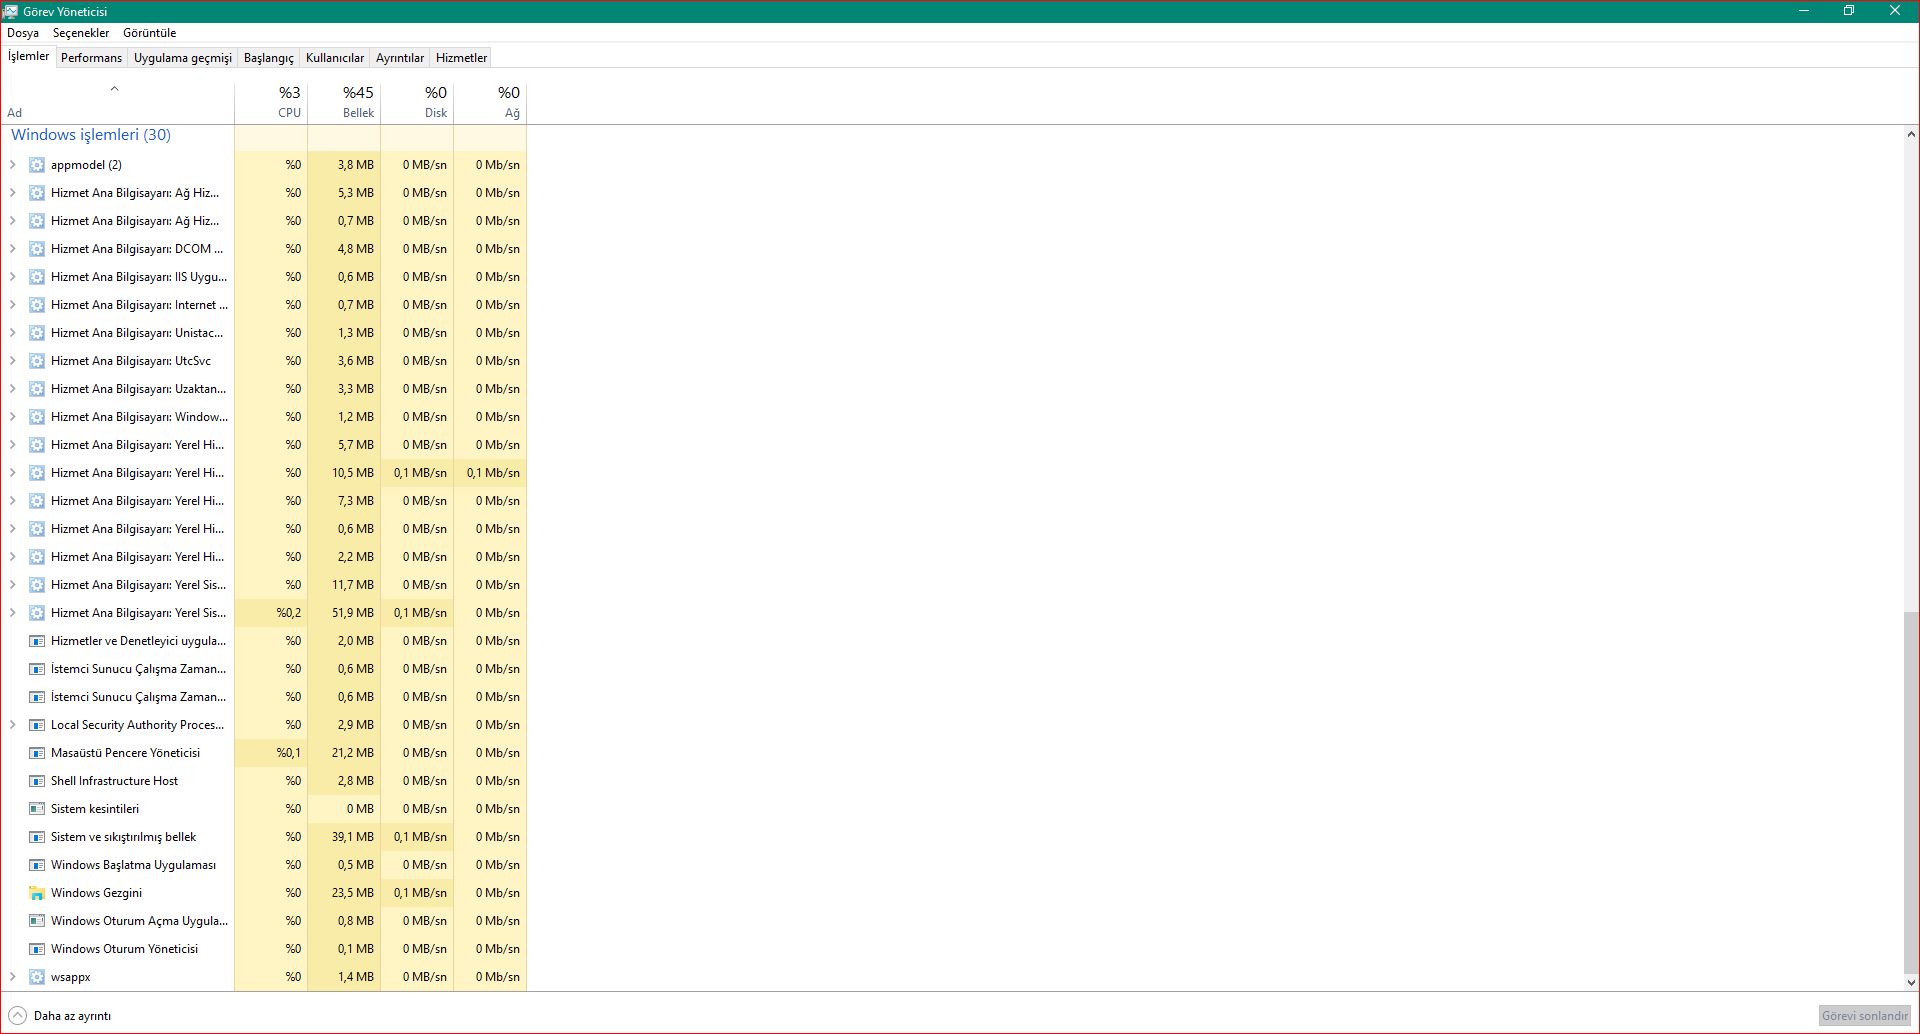Sort by the Ağ column header
The width and height of the screenshot is (1920, 1034).
pos(490,102)
